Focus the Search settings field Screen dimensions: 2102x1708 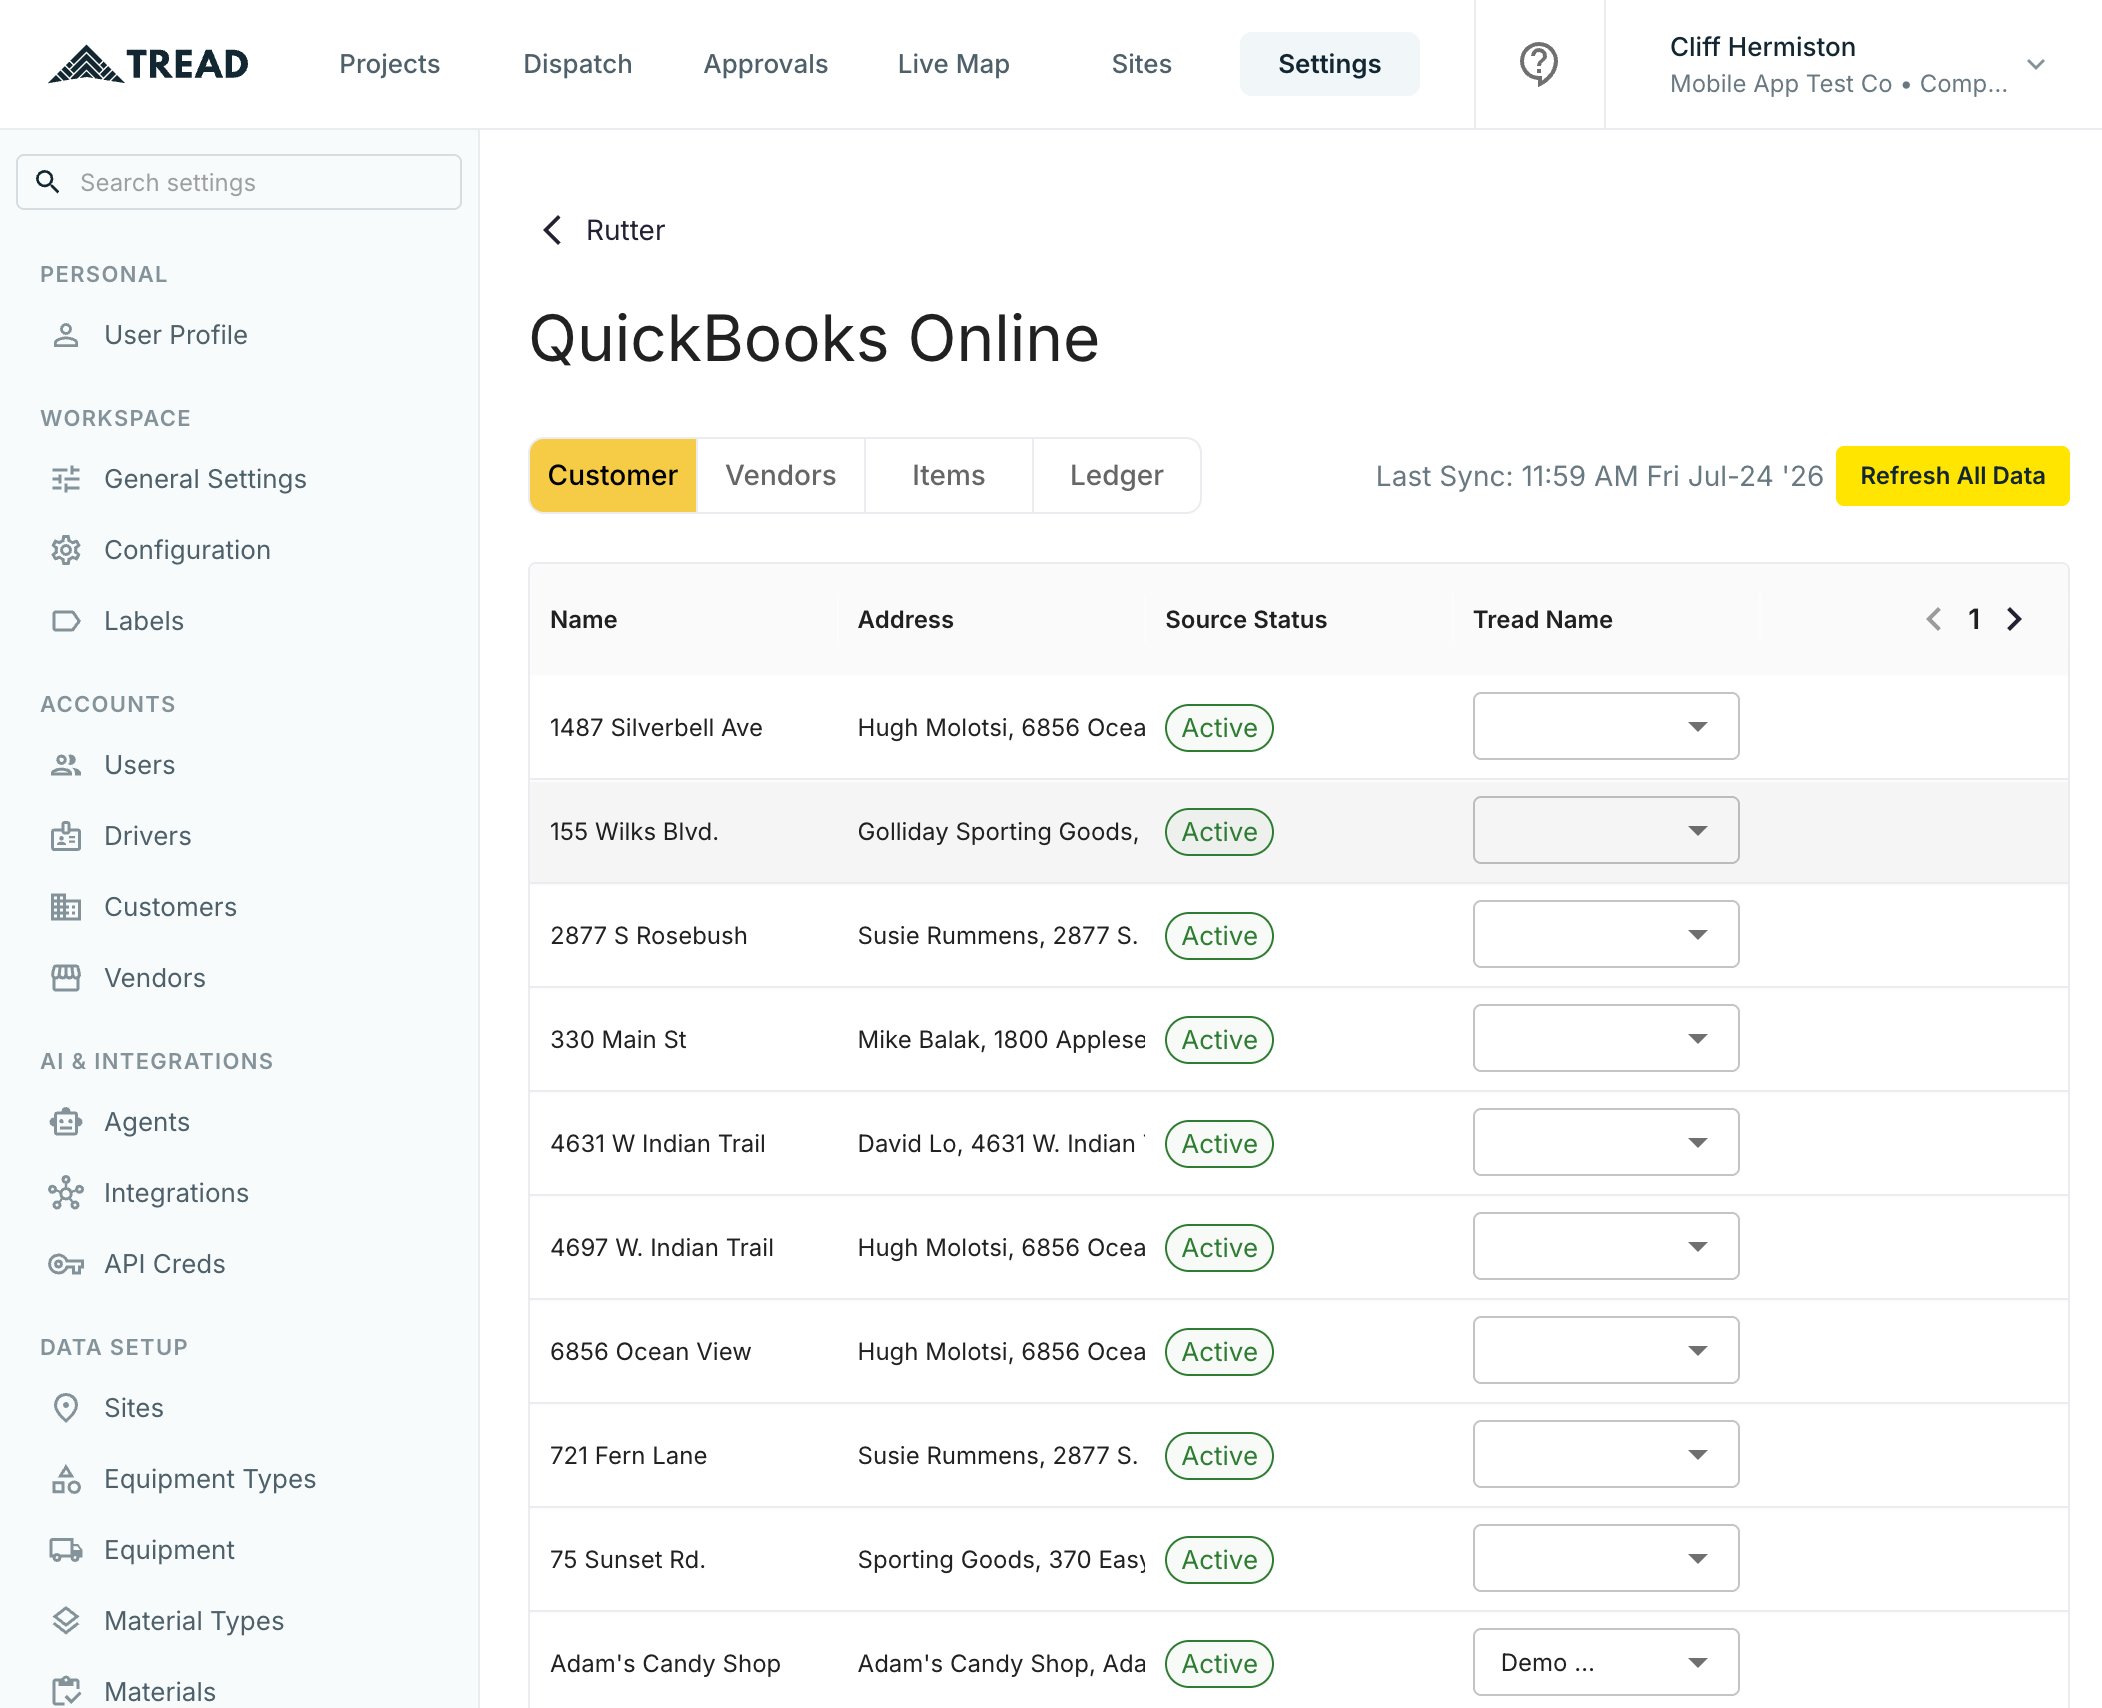pos(239,182)
